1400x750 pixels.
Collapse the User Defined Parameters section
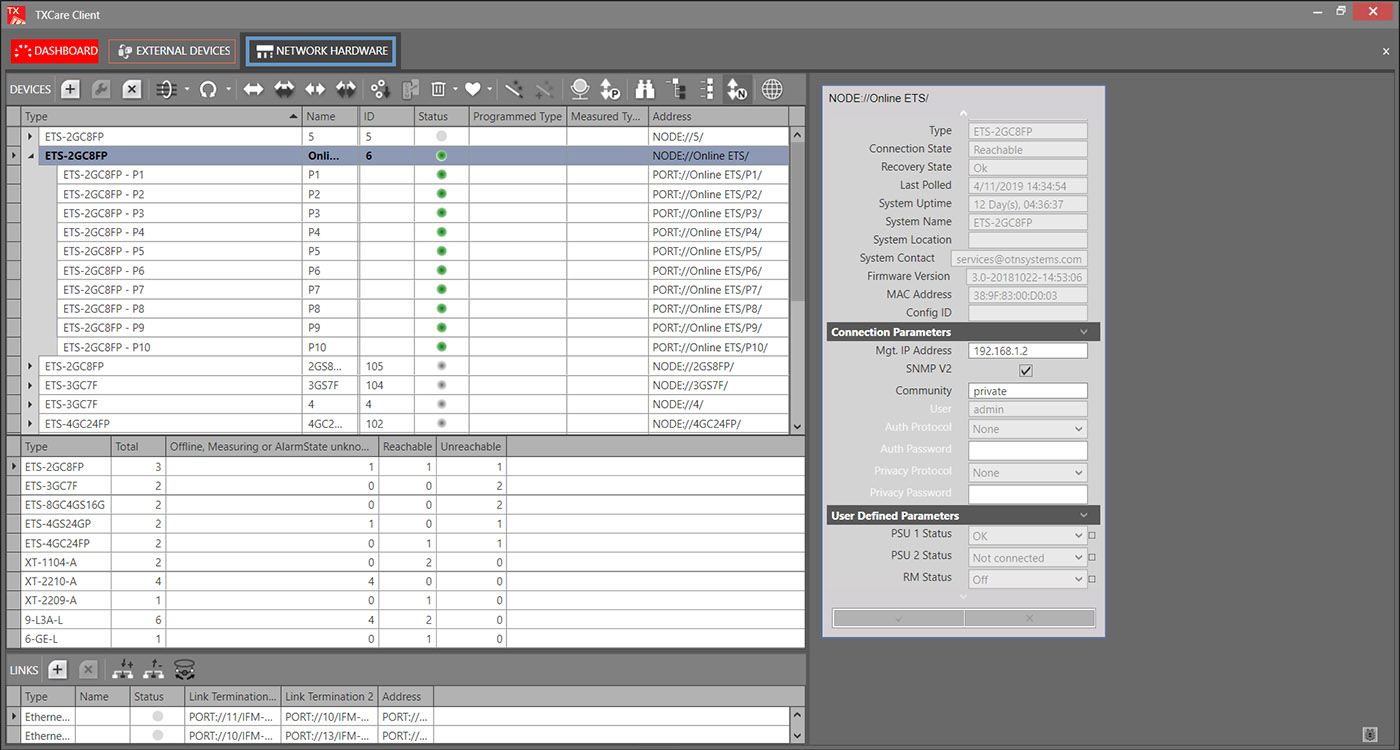[x=1084, y=516]
